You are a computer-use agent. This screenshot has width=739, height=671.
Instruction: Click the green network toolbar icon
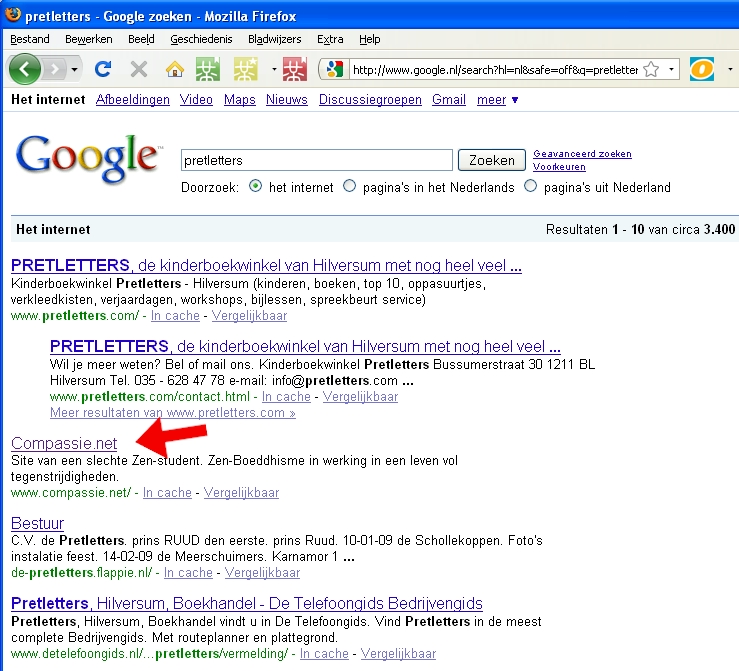pos(208,70)
